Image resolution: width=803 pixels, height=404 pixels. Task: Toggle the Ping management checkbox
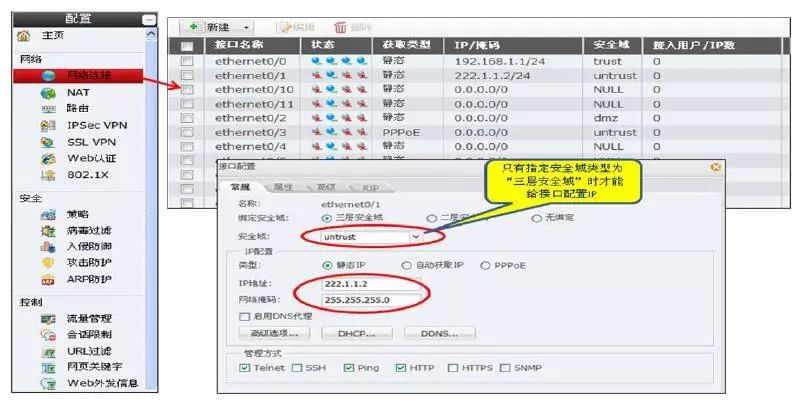click(349, 368)
